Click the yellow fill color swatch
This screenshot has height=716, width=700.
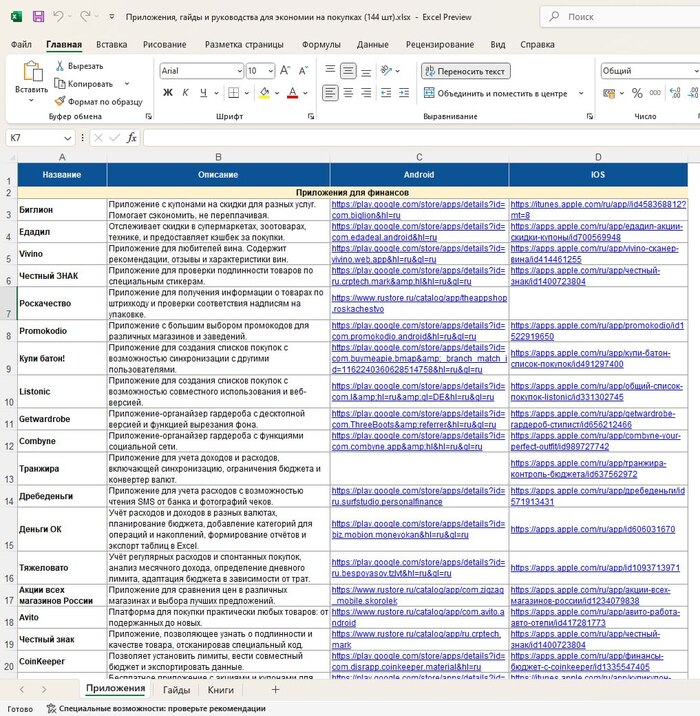(263, 93)
